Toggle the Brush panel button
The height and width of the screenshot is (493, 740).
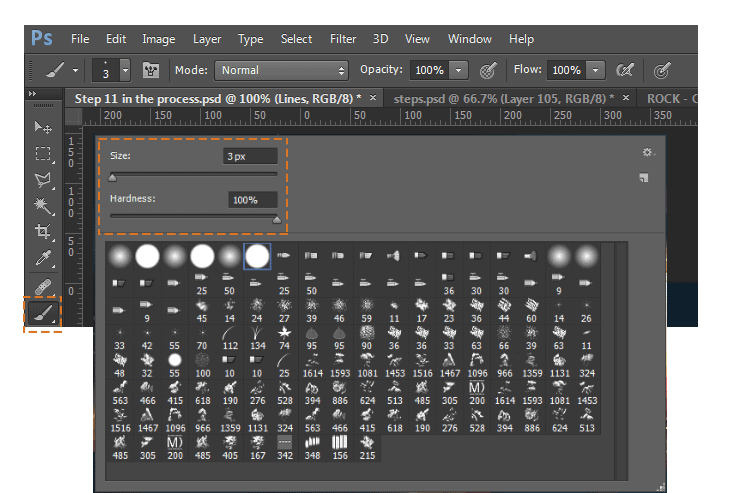point(152,71)
